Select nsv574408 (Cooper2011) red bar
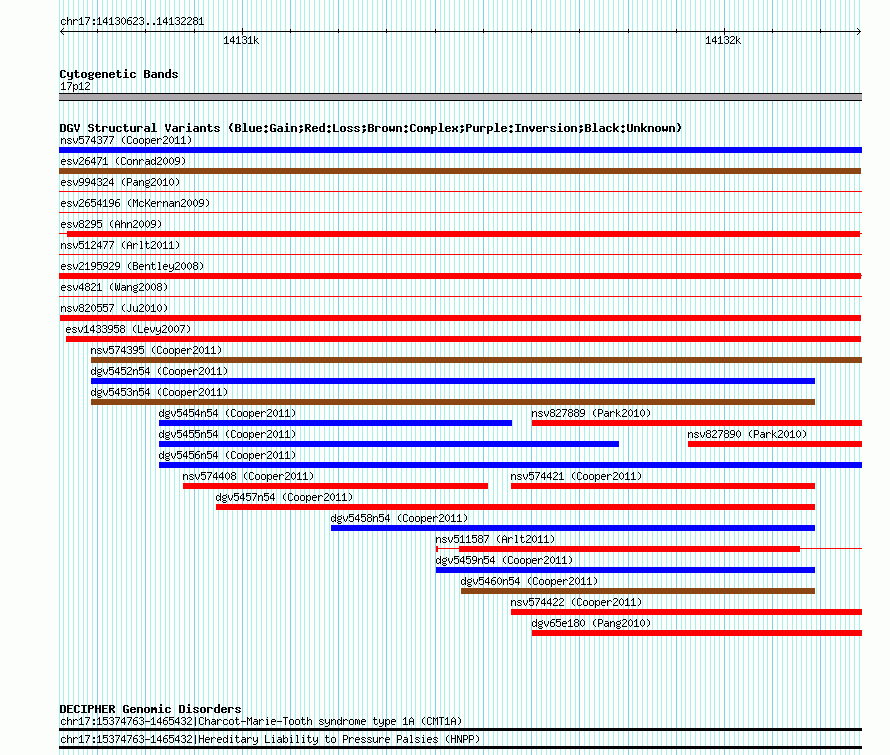890x755 pixels. (x=335, y=486)
